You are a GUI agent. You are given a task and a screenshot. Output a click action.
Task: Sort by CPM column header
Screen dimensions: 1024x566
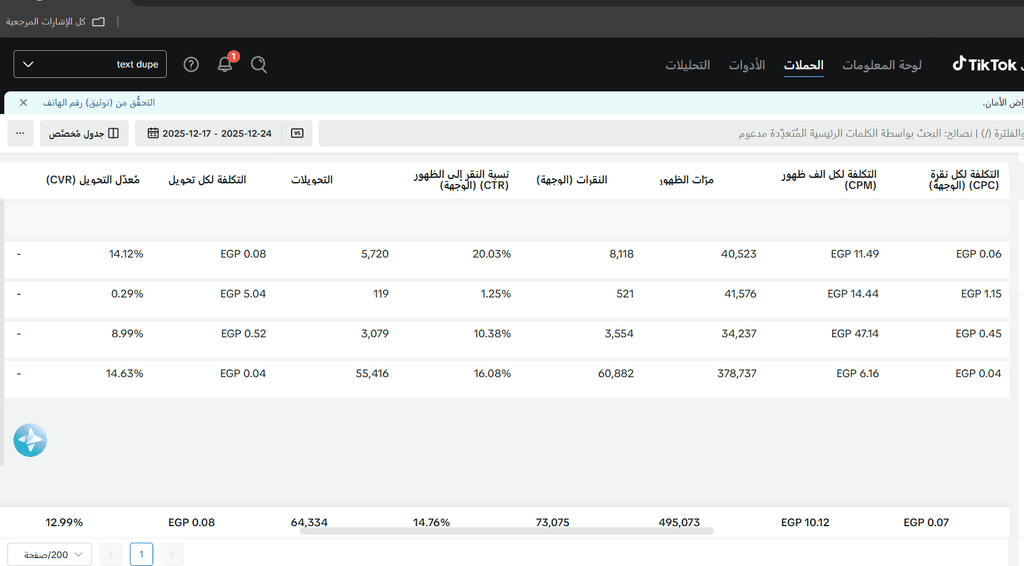coord(829,180)
